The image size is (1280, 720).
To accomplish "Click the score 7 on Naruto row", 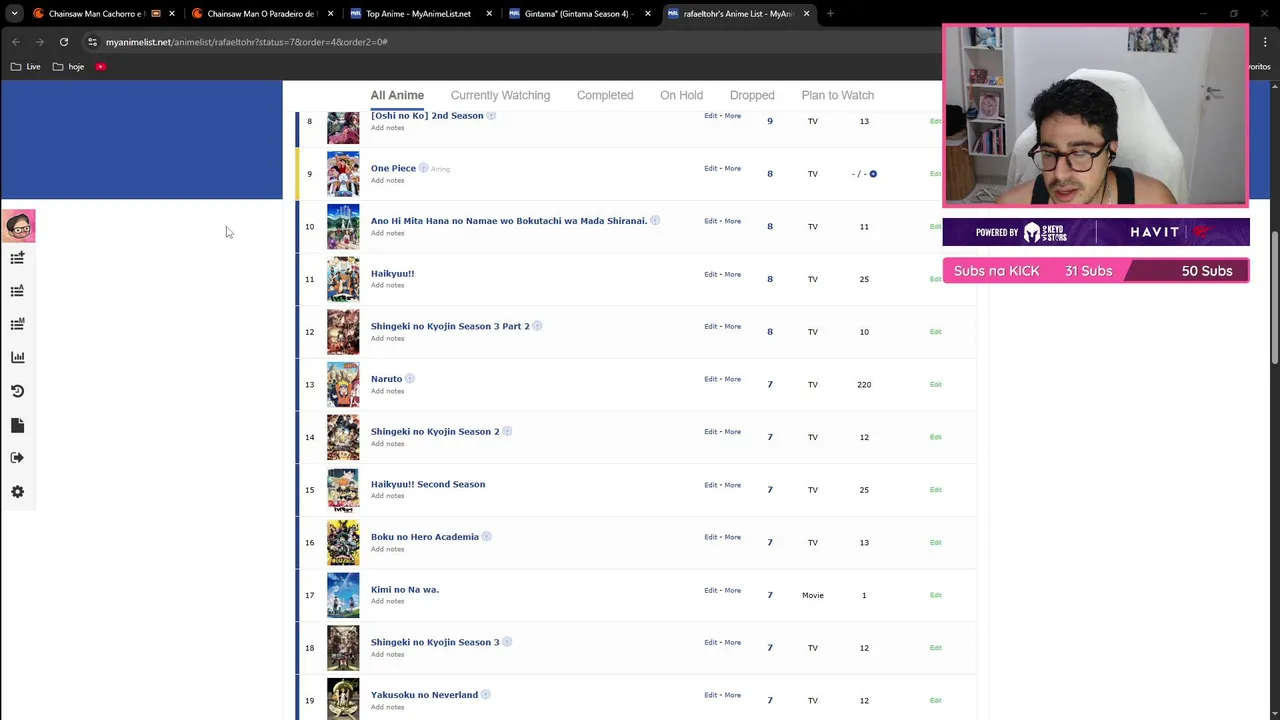I will (x=770, y=385).
